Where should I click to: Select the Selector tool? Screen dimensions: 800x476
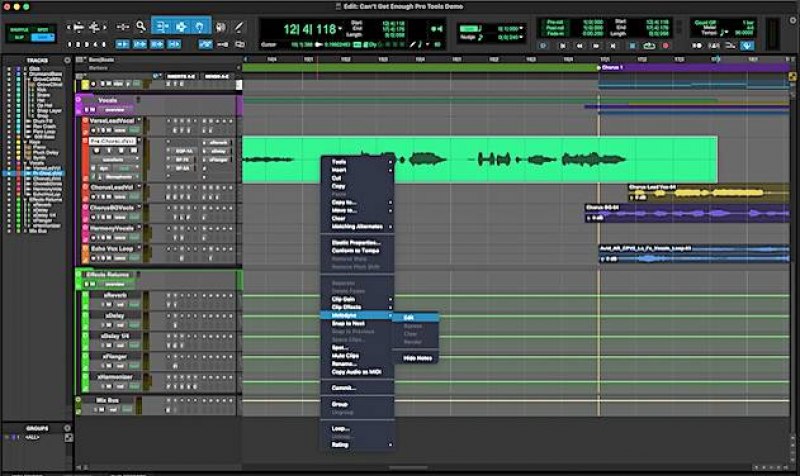point(181,27)
